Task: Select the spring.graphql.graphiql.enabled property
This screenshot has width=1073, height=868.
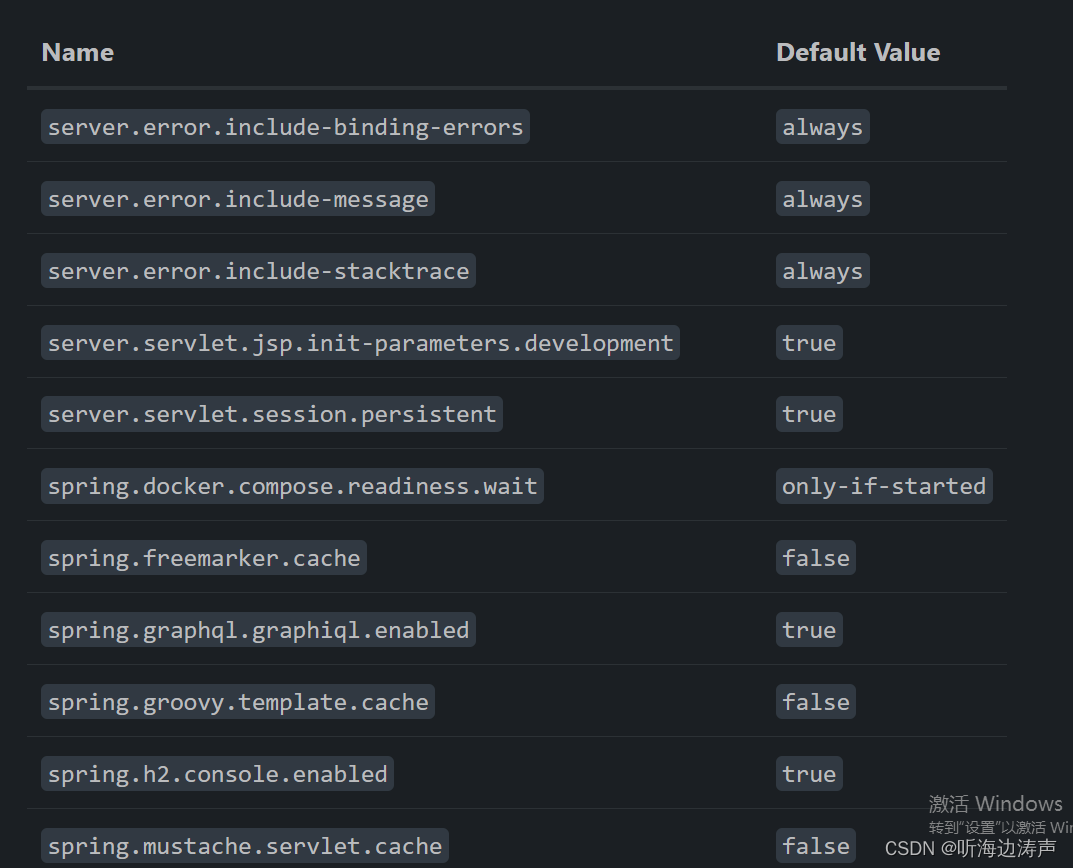Action: pos(258,629)
